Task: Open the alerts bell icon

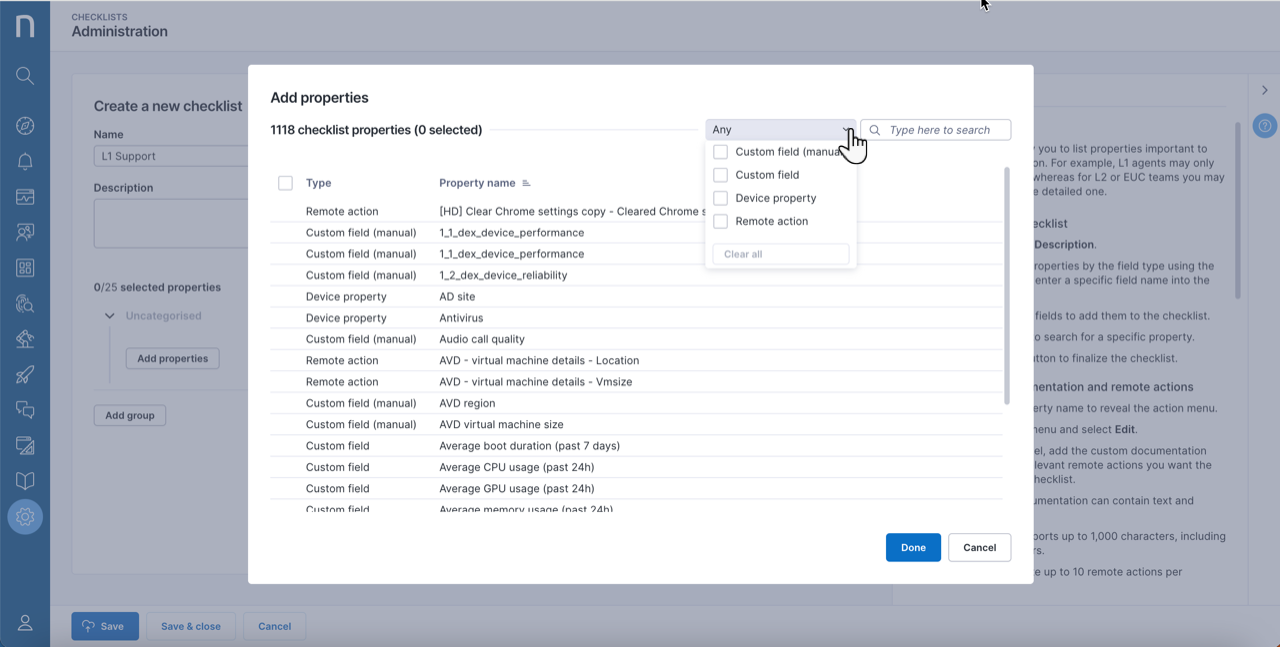Action: (x=25, y=162)
